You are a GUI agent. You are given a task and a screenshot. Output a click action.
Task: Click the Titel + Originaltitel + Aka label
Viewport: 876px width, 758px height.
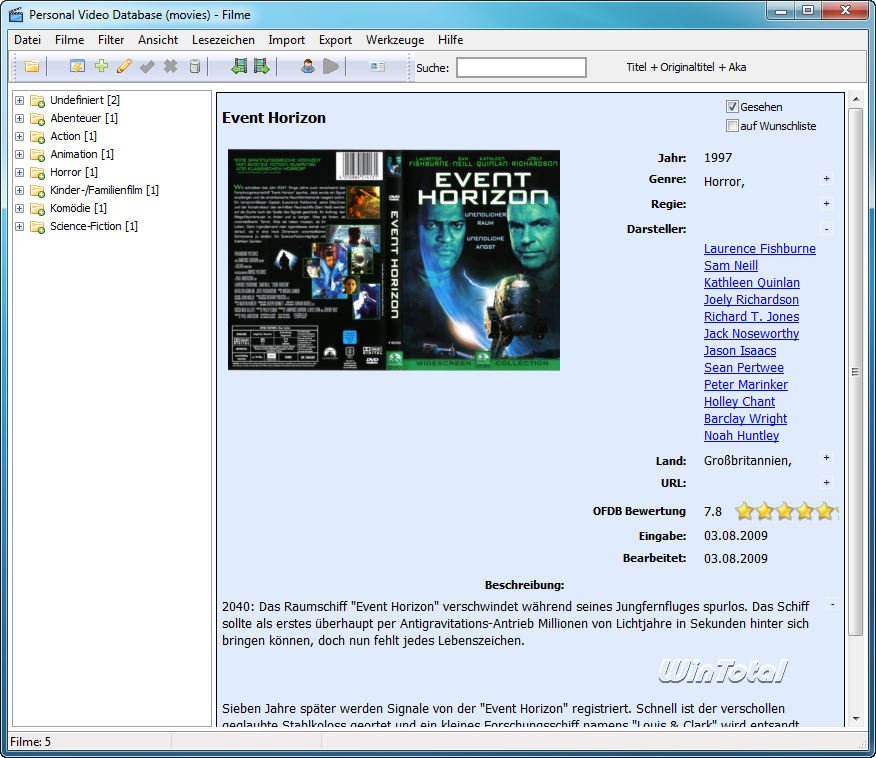(686, 67)
